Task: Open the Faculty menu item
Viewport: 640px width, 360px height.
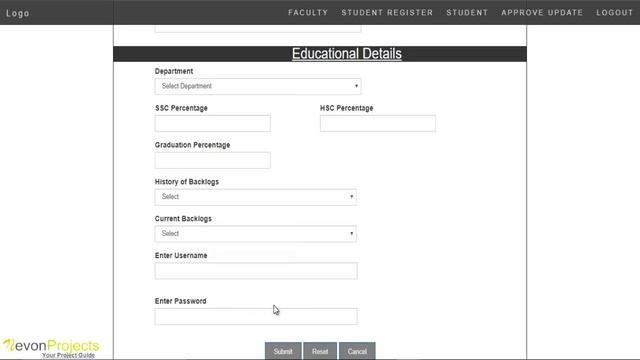Action: [308, 13]
